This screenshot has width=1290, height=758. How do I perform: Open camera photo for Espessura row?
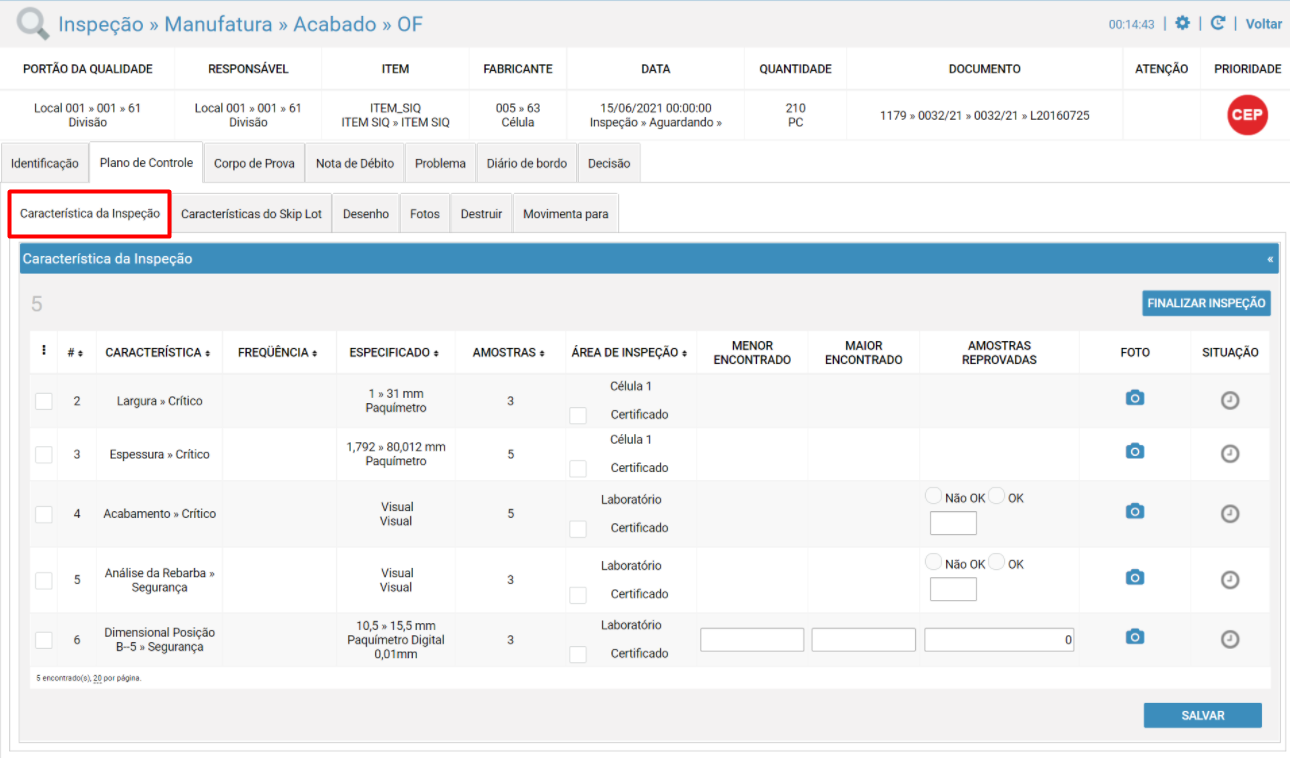(1135, 451)
